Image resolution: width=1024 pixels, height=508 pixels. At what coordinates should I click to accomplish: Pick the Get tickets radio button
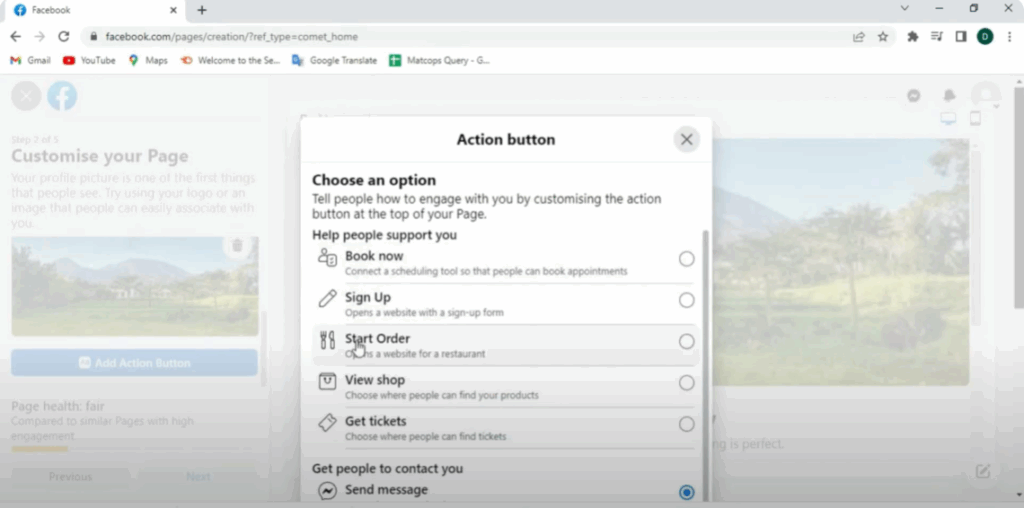point(686,424)
